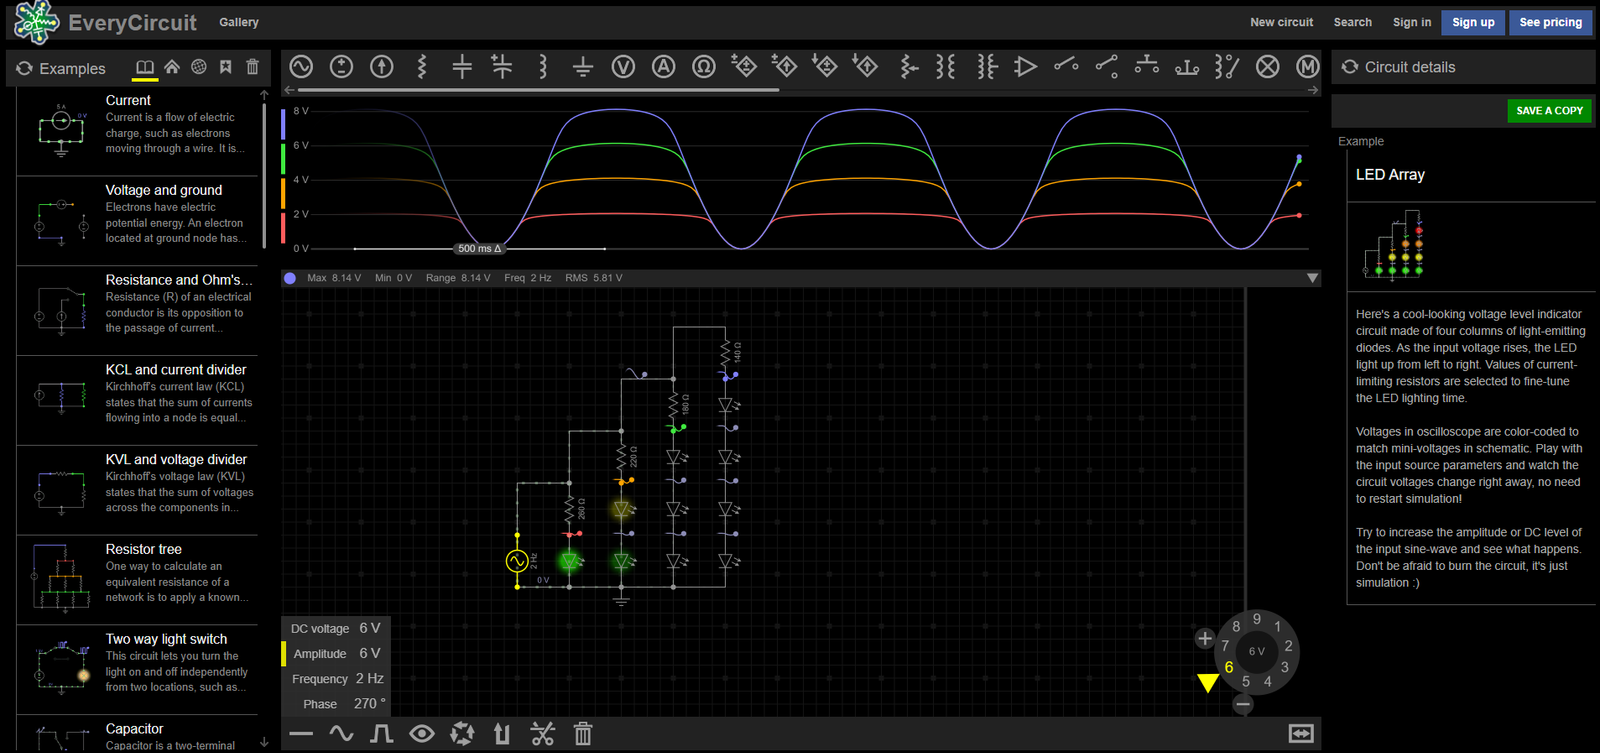Viewport: 1600px width, 753px height.
Task: Select the DC voltage parameter
Action: pos(335,628)
